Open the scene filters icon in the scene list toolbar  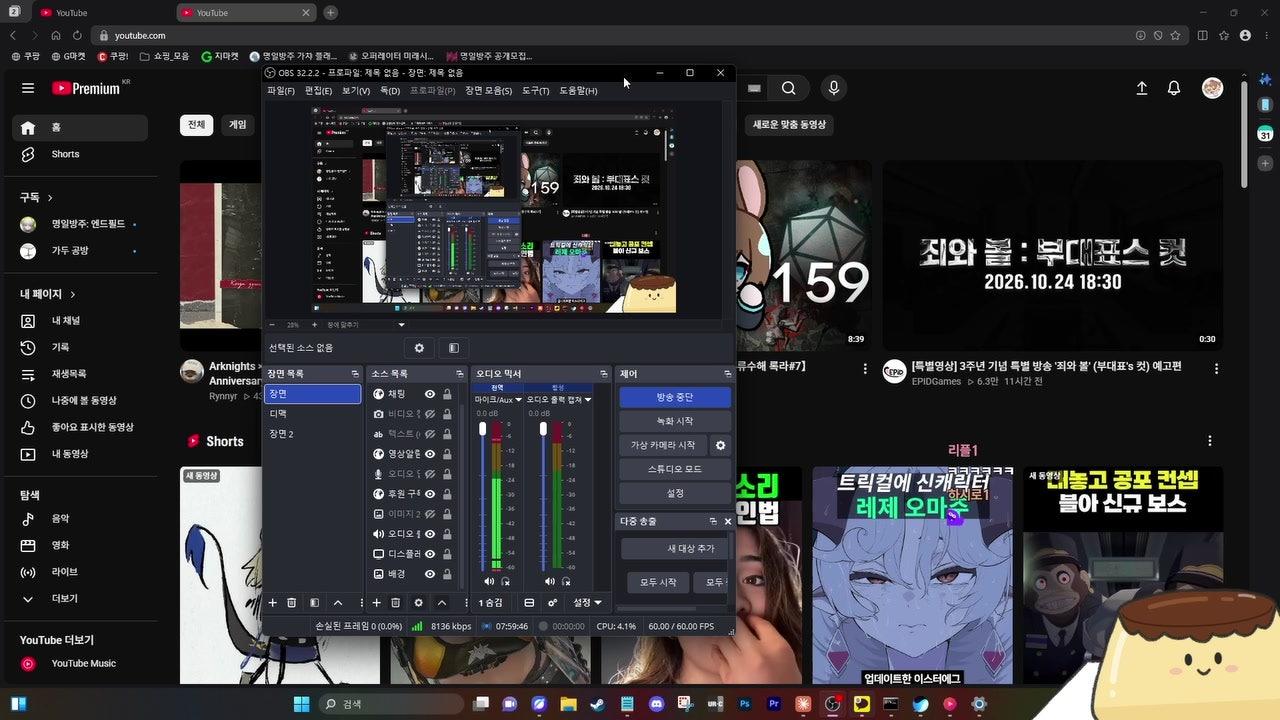314,603
